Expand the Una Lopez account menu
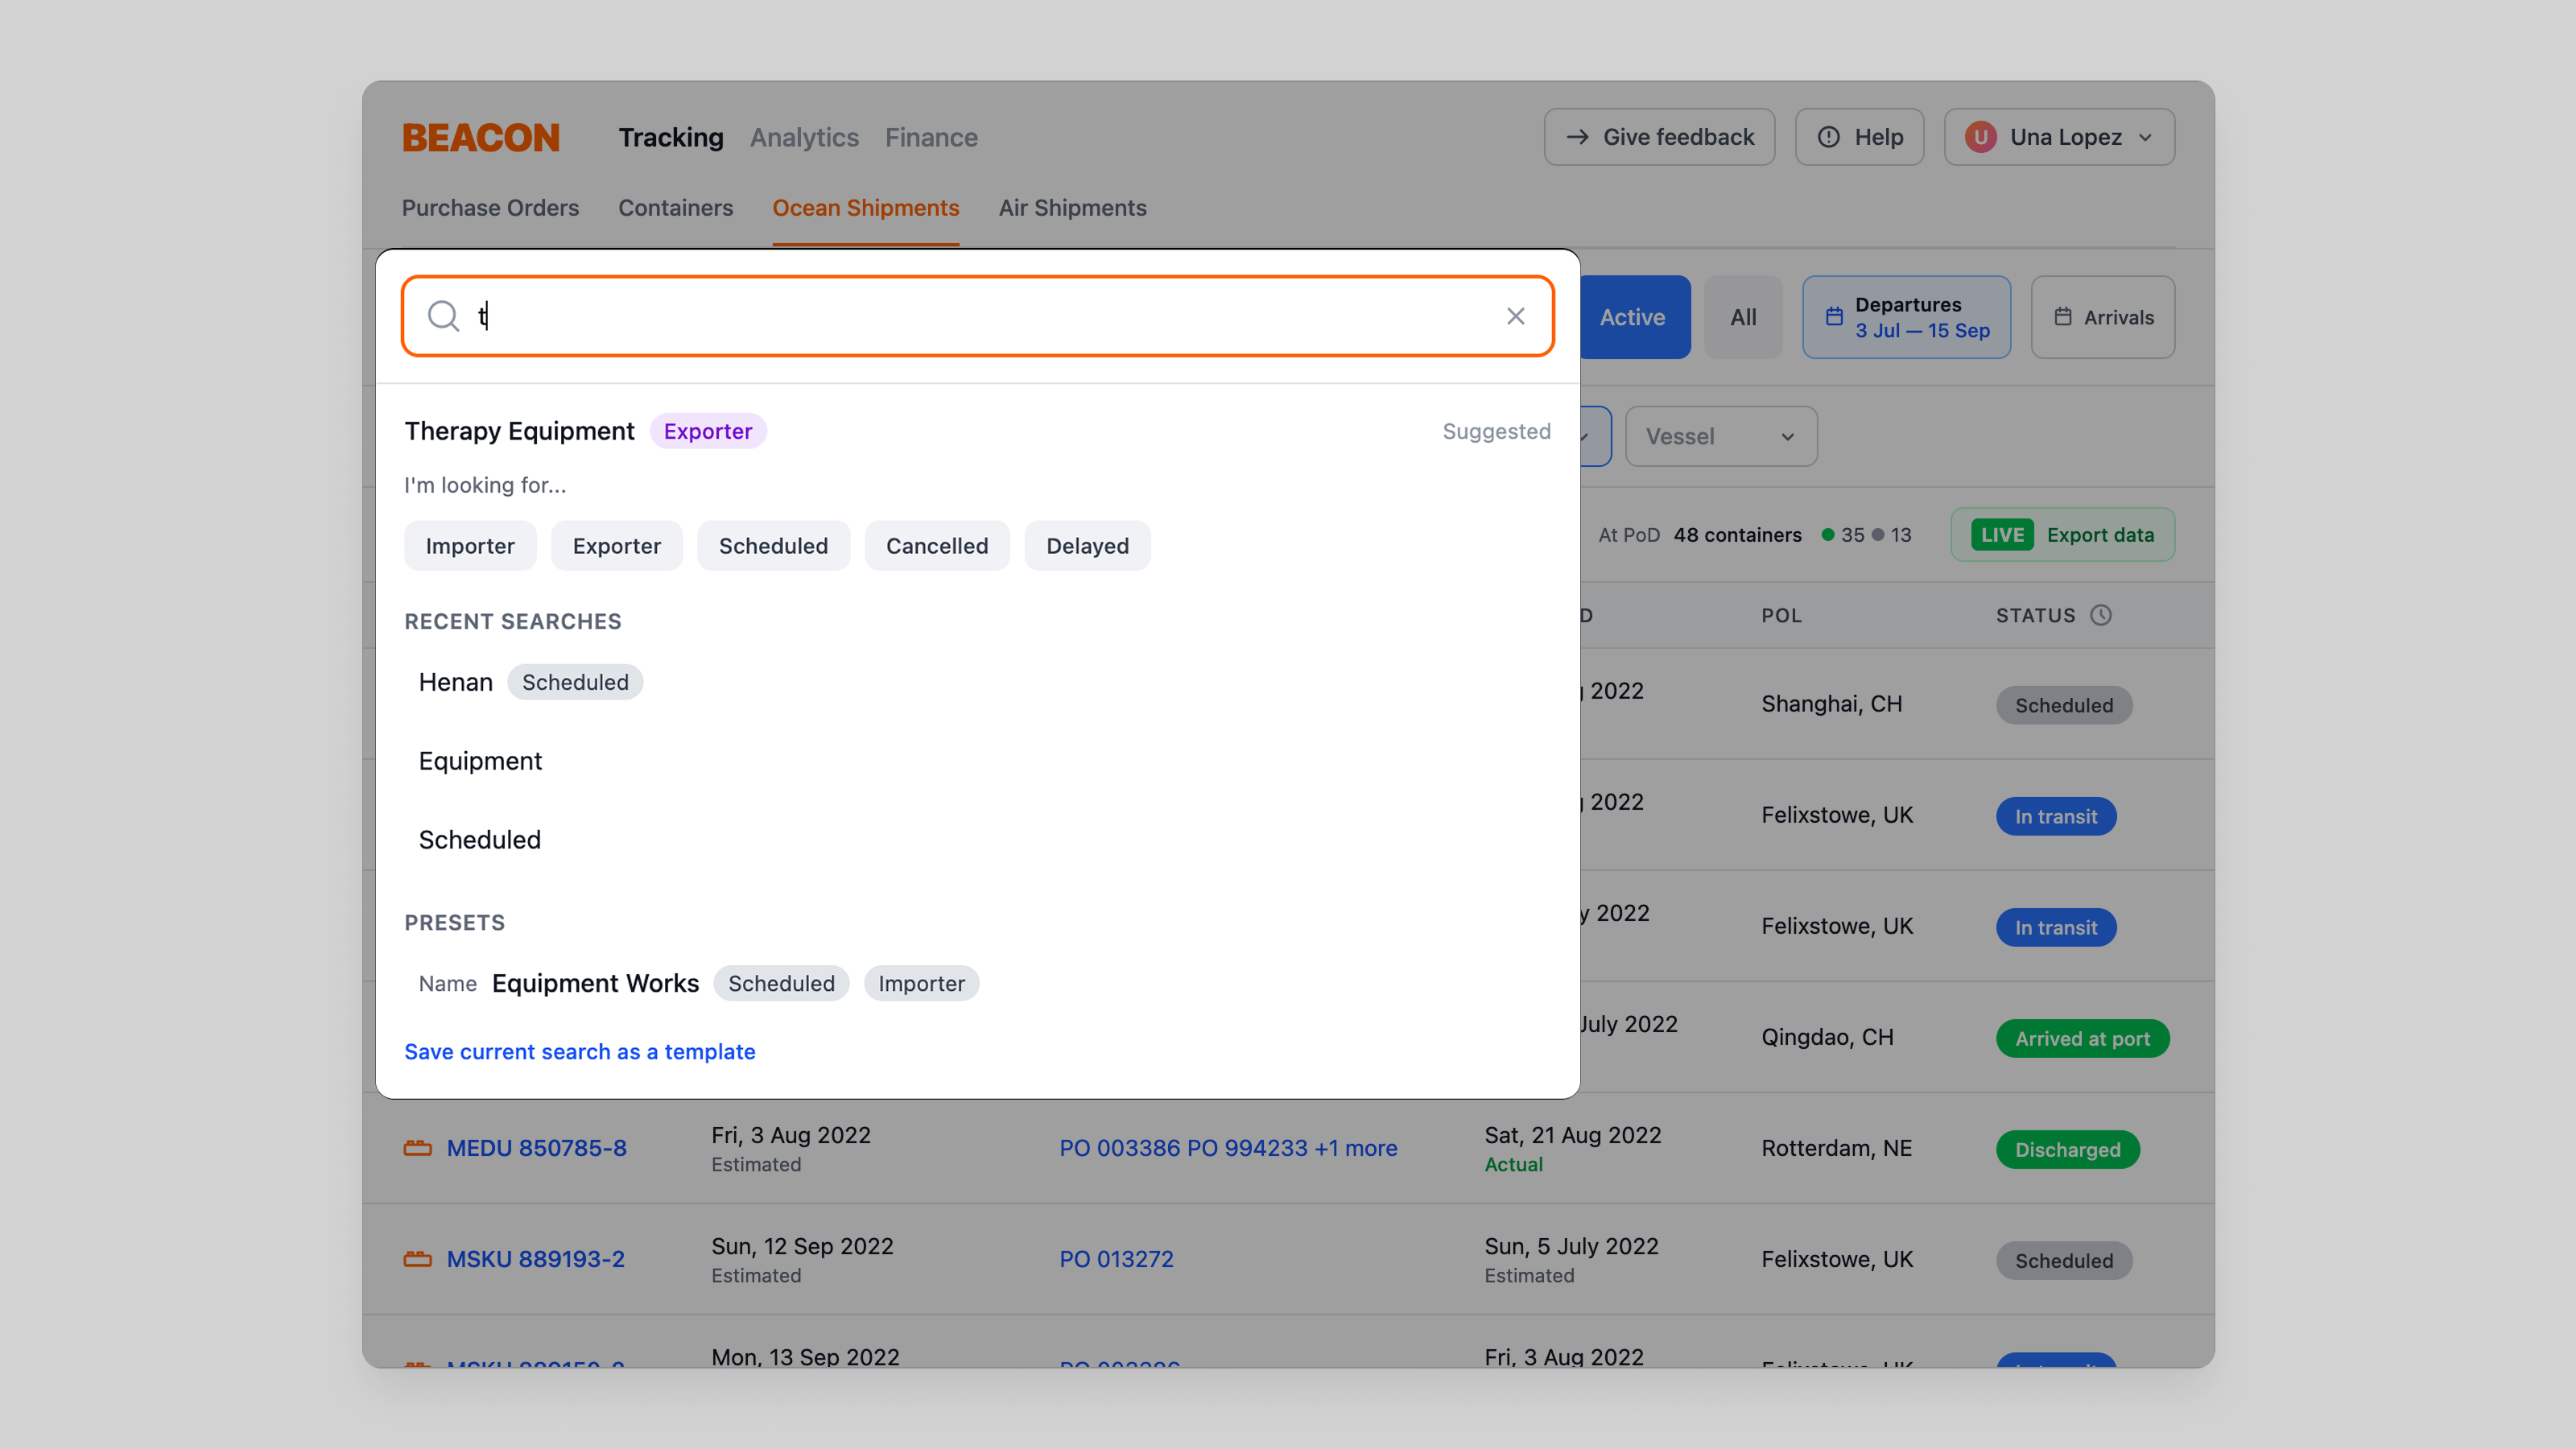Screen dimensions: 2576x1449 tap(2059, 137)
